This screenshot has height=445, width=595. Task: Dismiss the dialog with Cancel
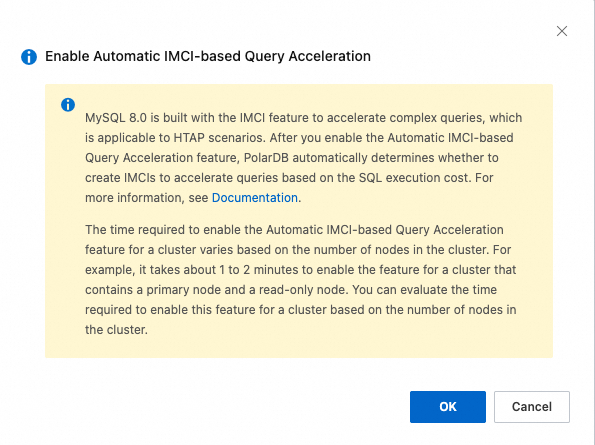532,407
